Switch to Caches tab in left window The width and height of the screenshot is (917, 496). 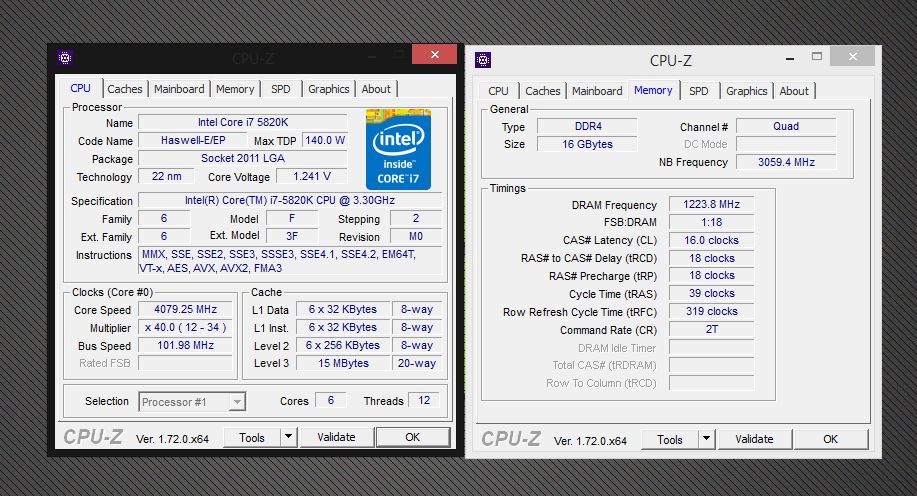coord(125,89)
